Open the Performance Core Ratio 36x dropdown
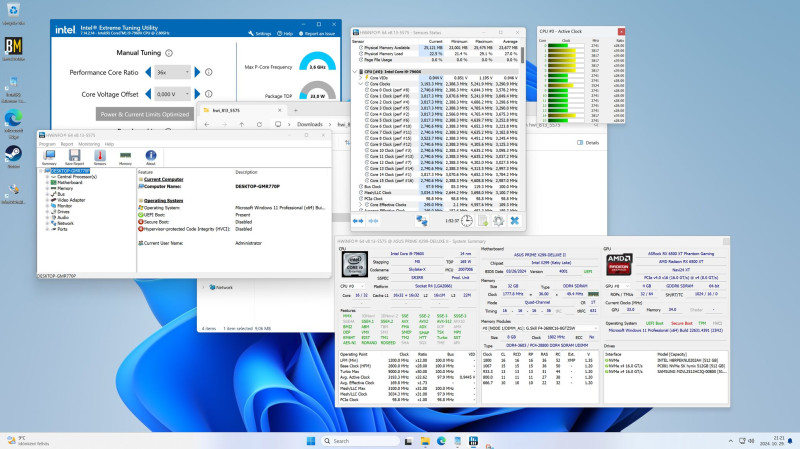This screenshot has width=800, height=449. tap(172, 72)
